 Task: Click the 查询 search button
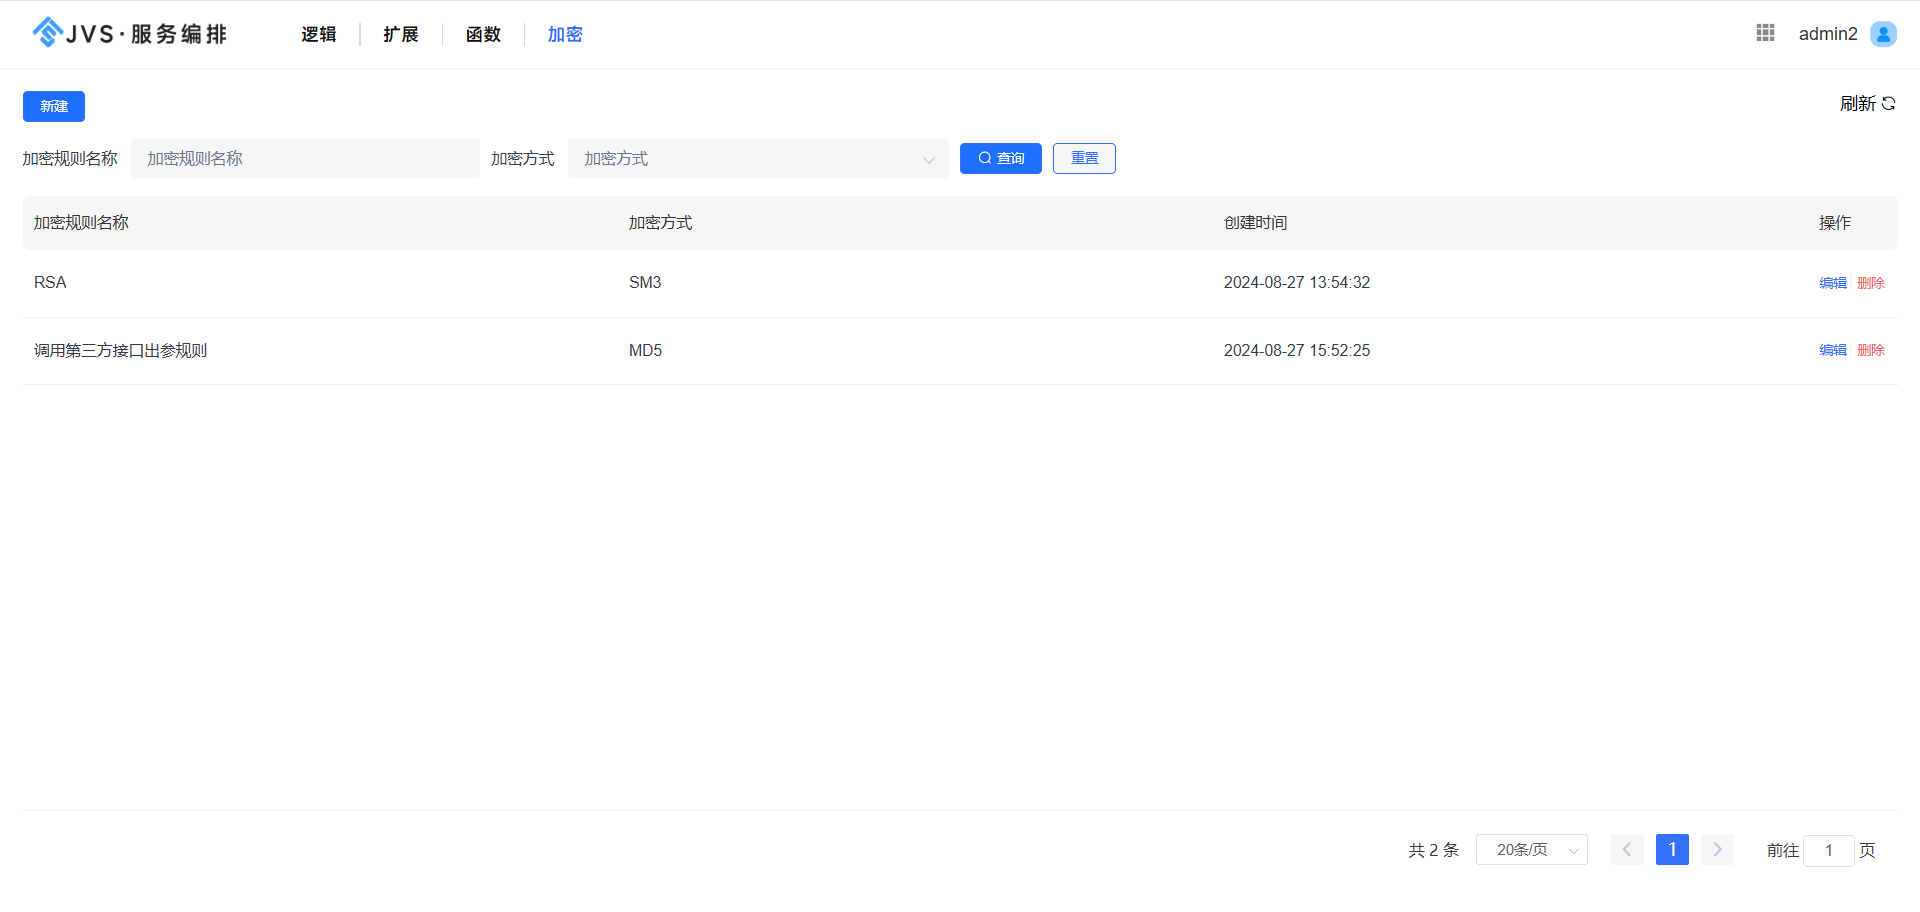click(x=1001, y=158)
